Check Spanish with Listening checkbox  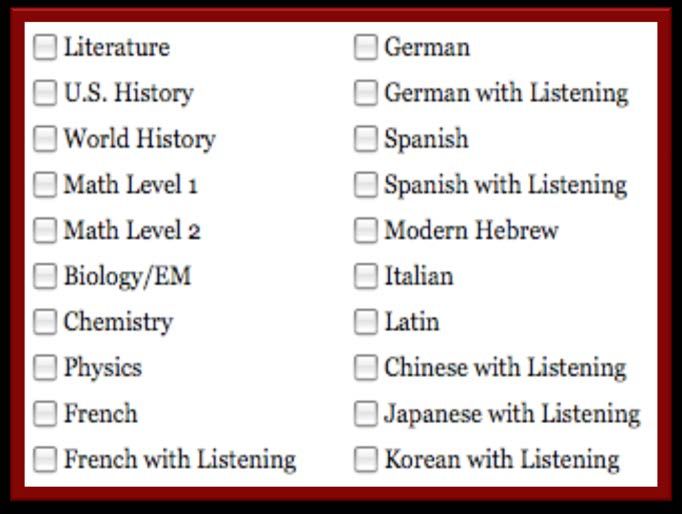[x=366, y=185]
